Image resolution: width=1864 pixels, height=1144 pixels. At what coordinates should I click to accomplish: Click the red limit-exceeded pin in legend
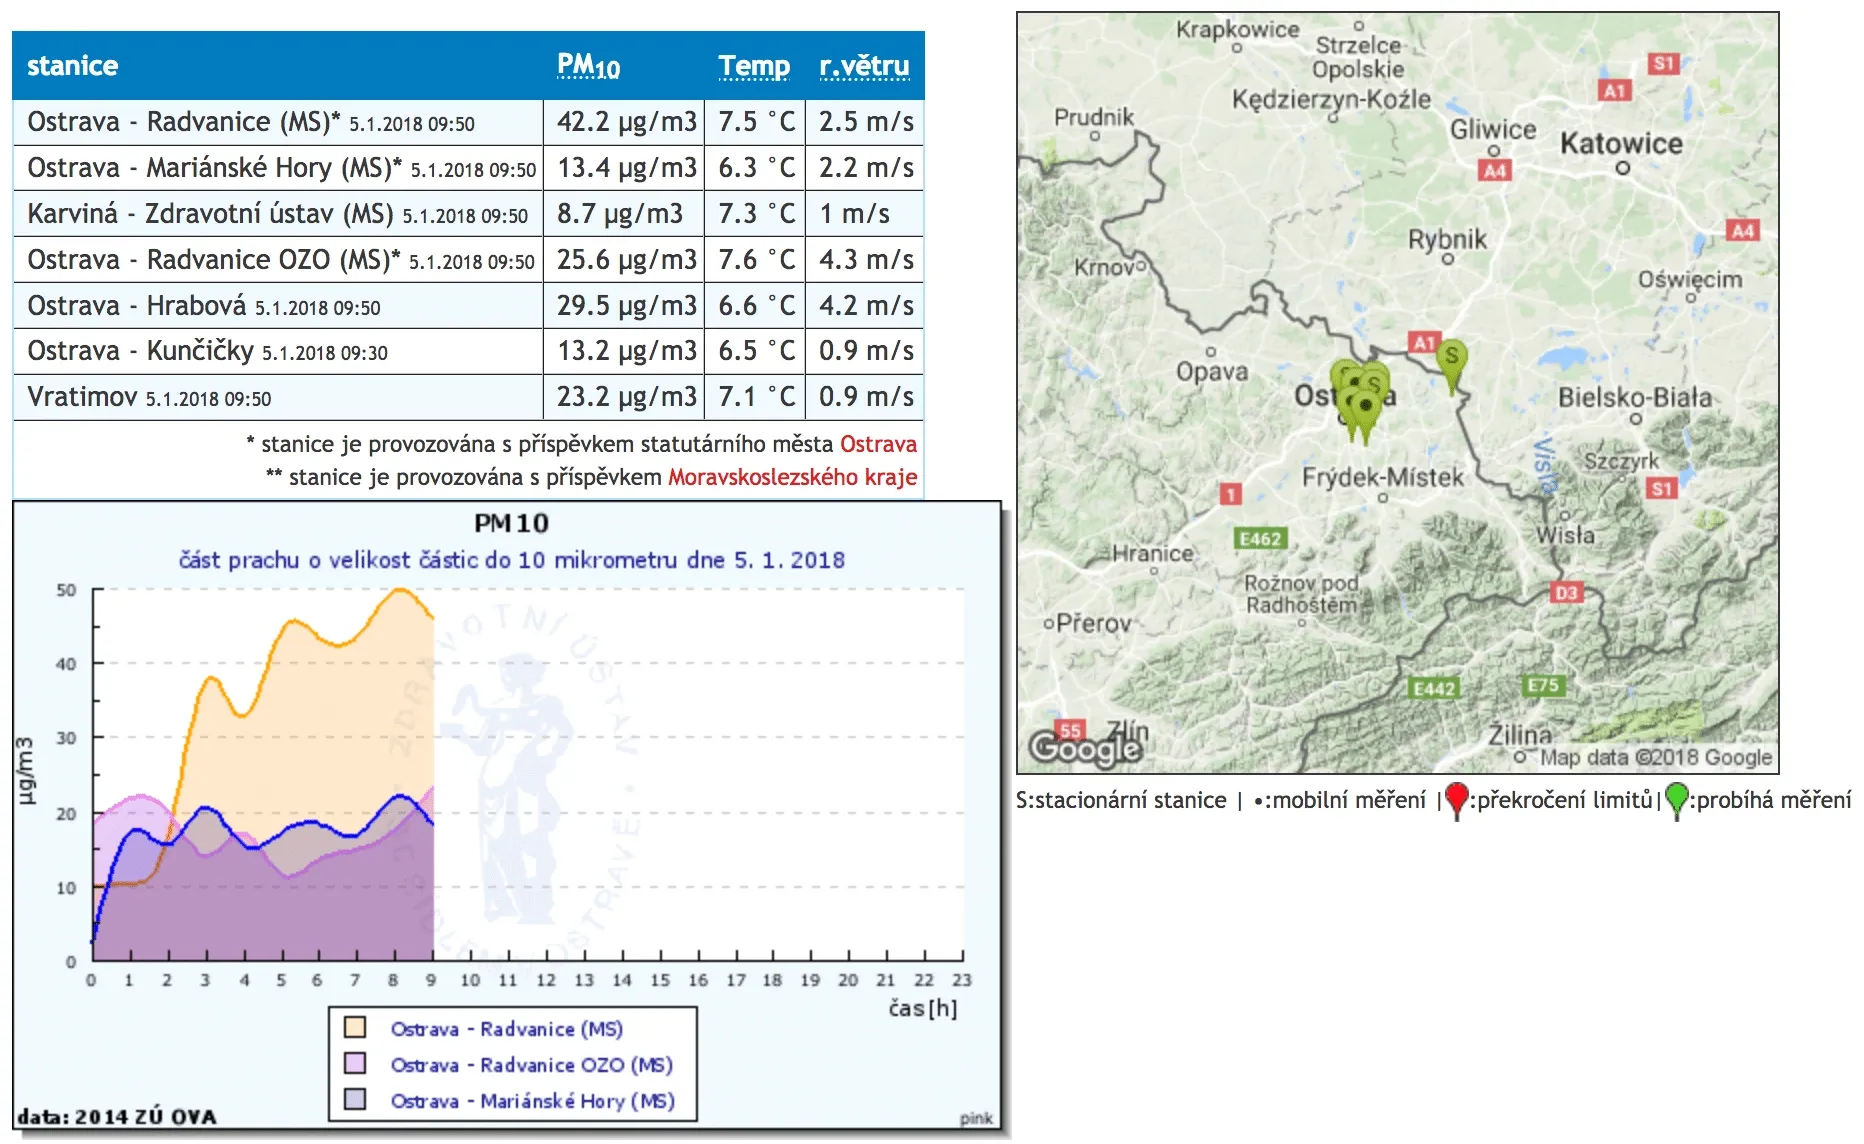click(x=1457, y=799)
